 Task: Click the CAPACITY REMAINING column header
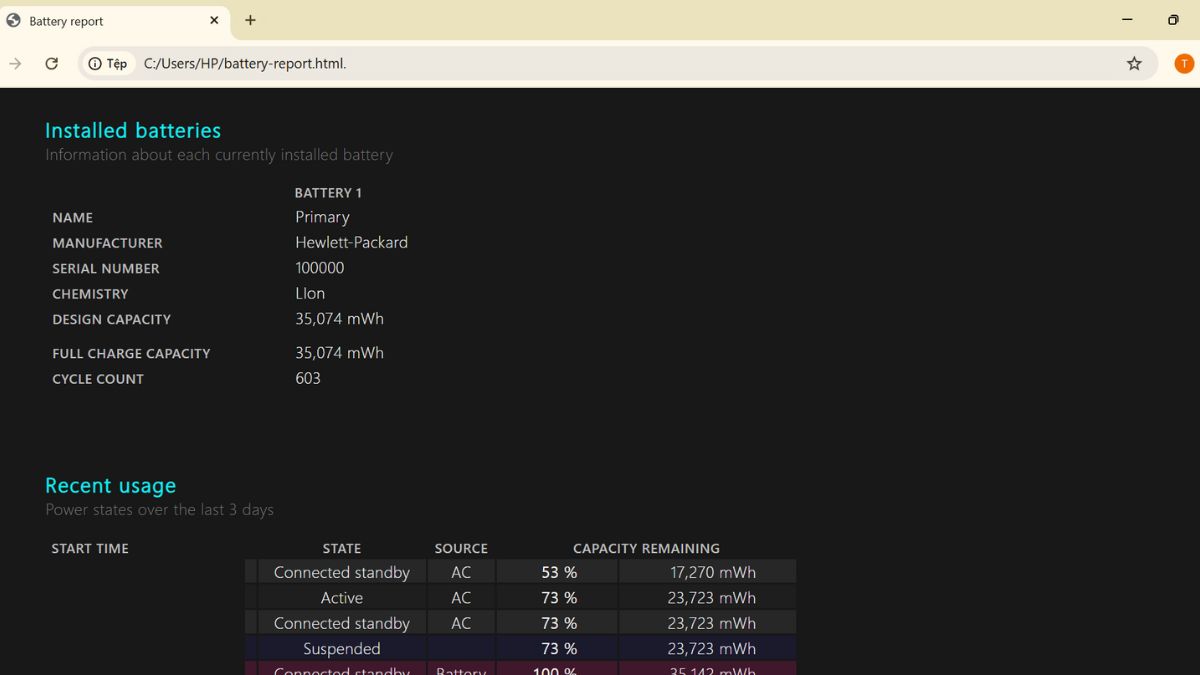pyautogui.click(x=646, y=548)
